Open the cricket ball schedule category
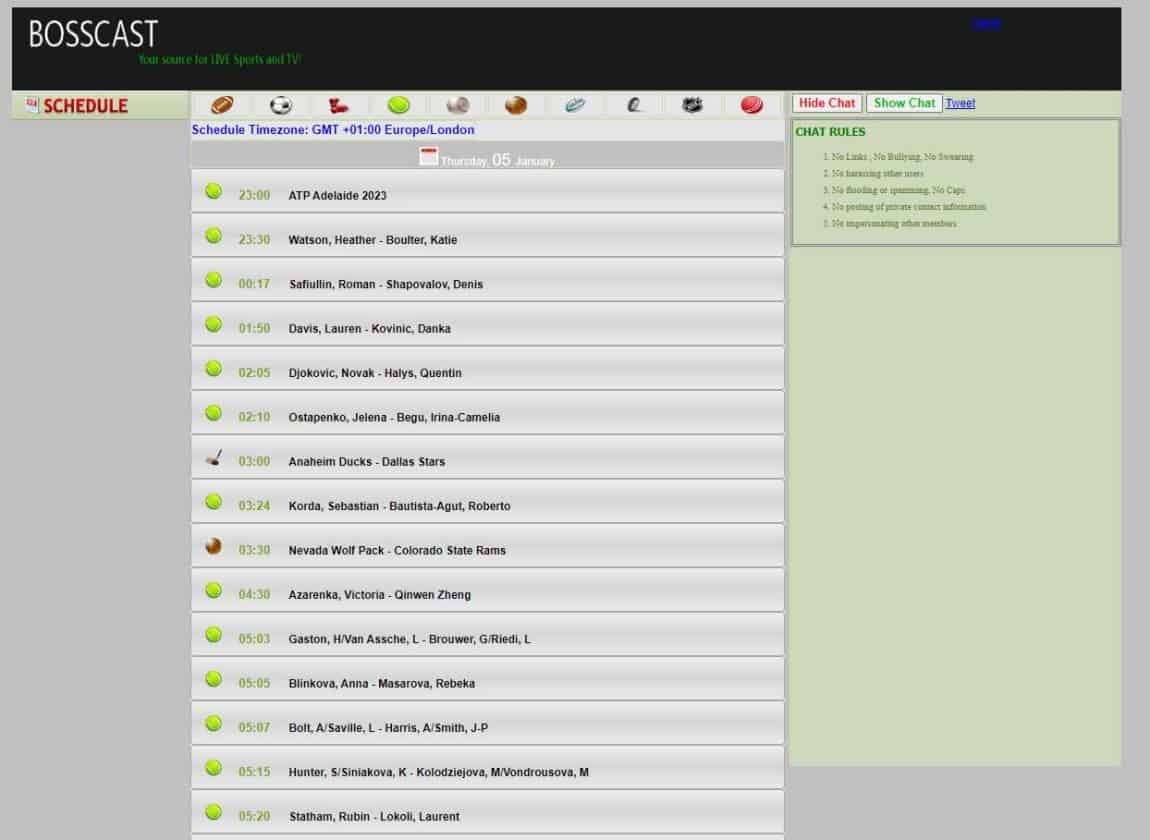 point(752,103)
